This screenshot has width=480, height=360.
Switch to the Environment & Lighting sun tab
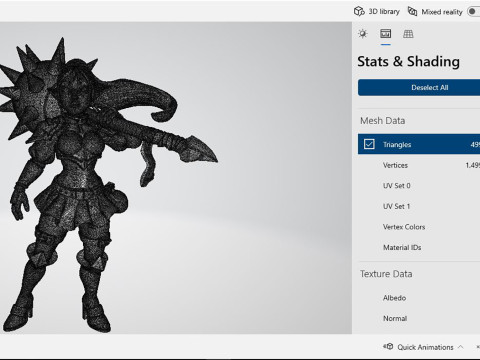point(363,34)
